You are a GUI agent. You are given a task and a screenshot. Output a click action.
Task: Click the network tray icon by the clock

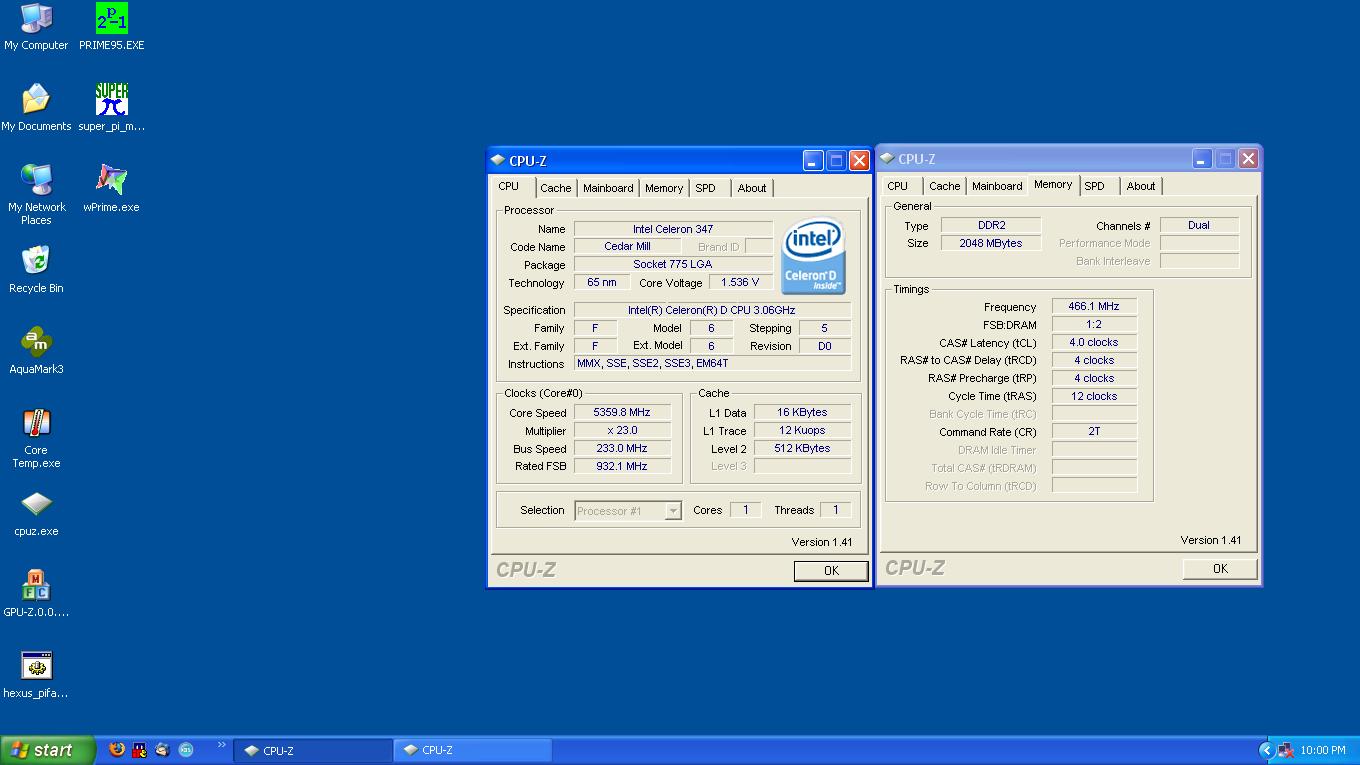(1286, 750)
